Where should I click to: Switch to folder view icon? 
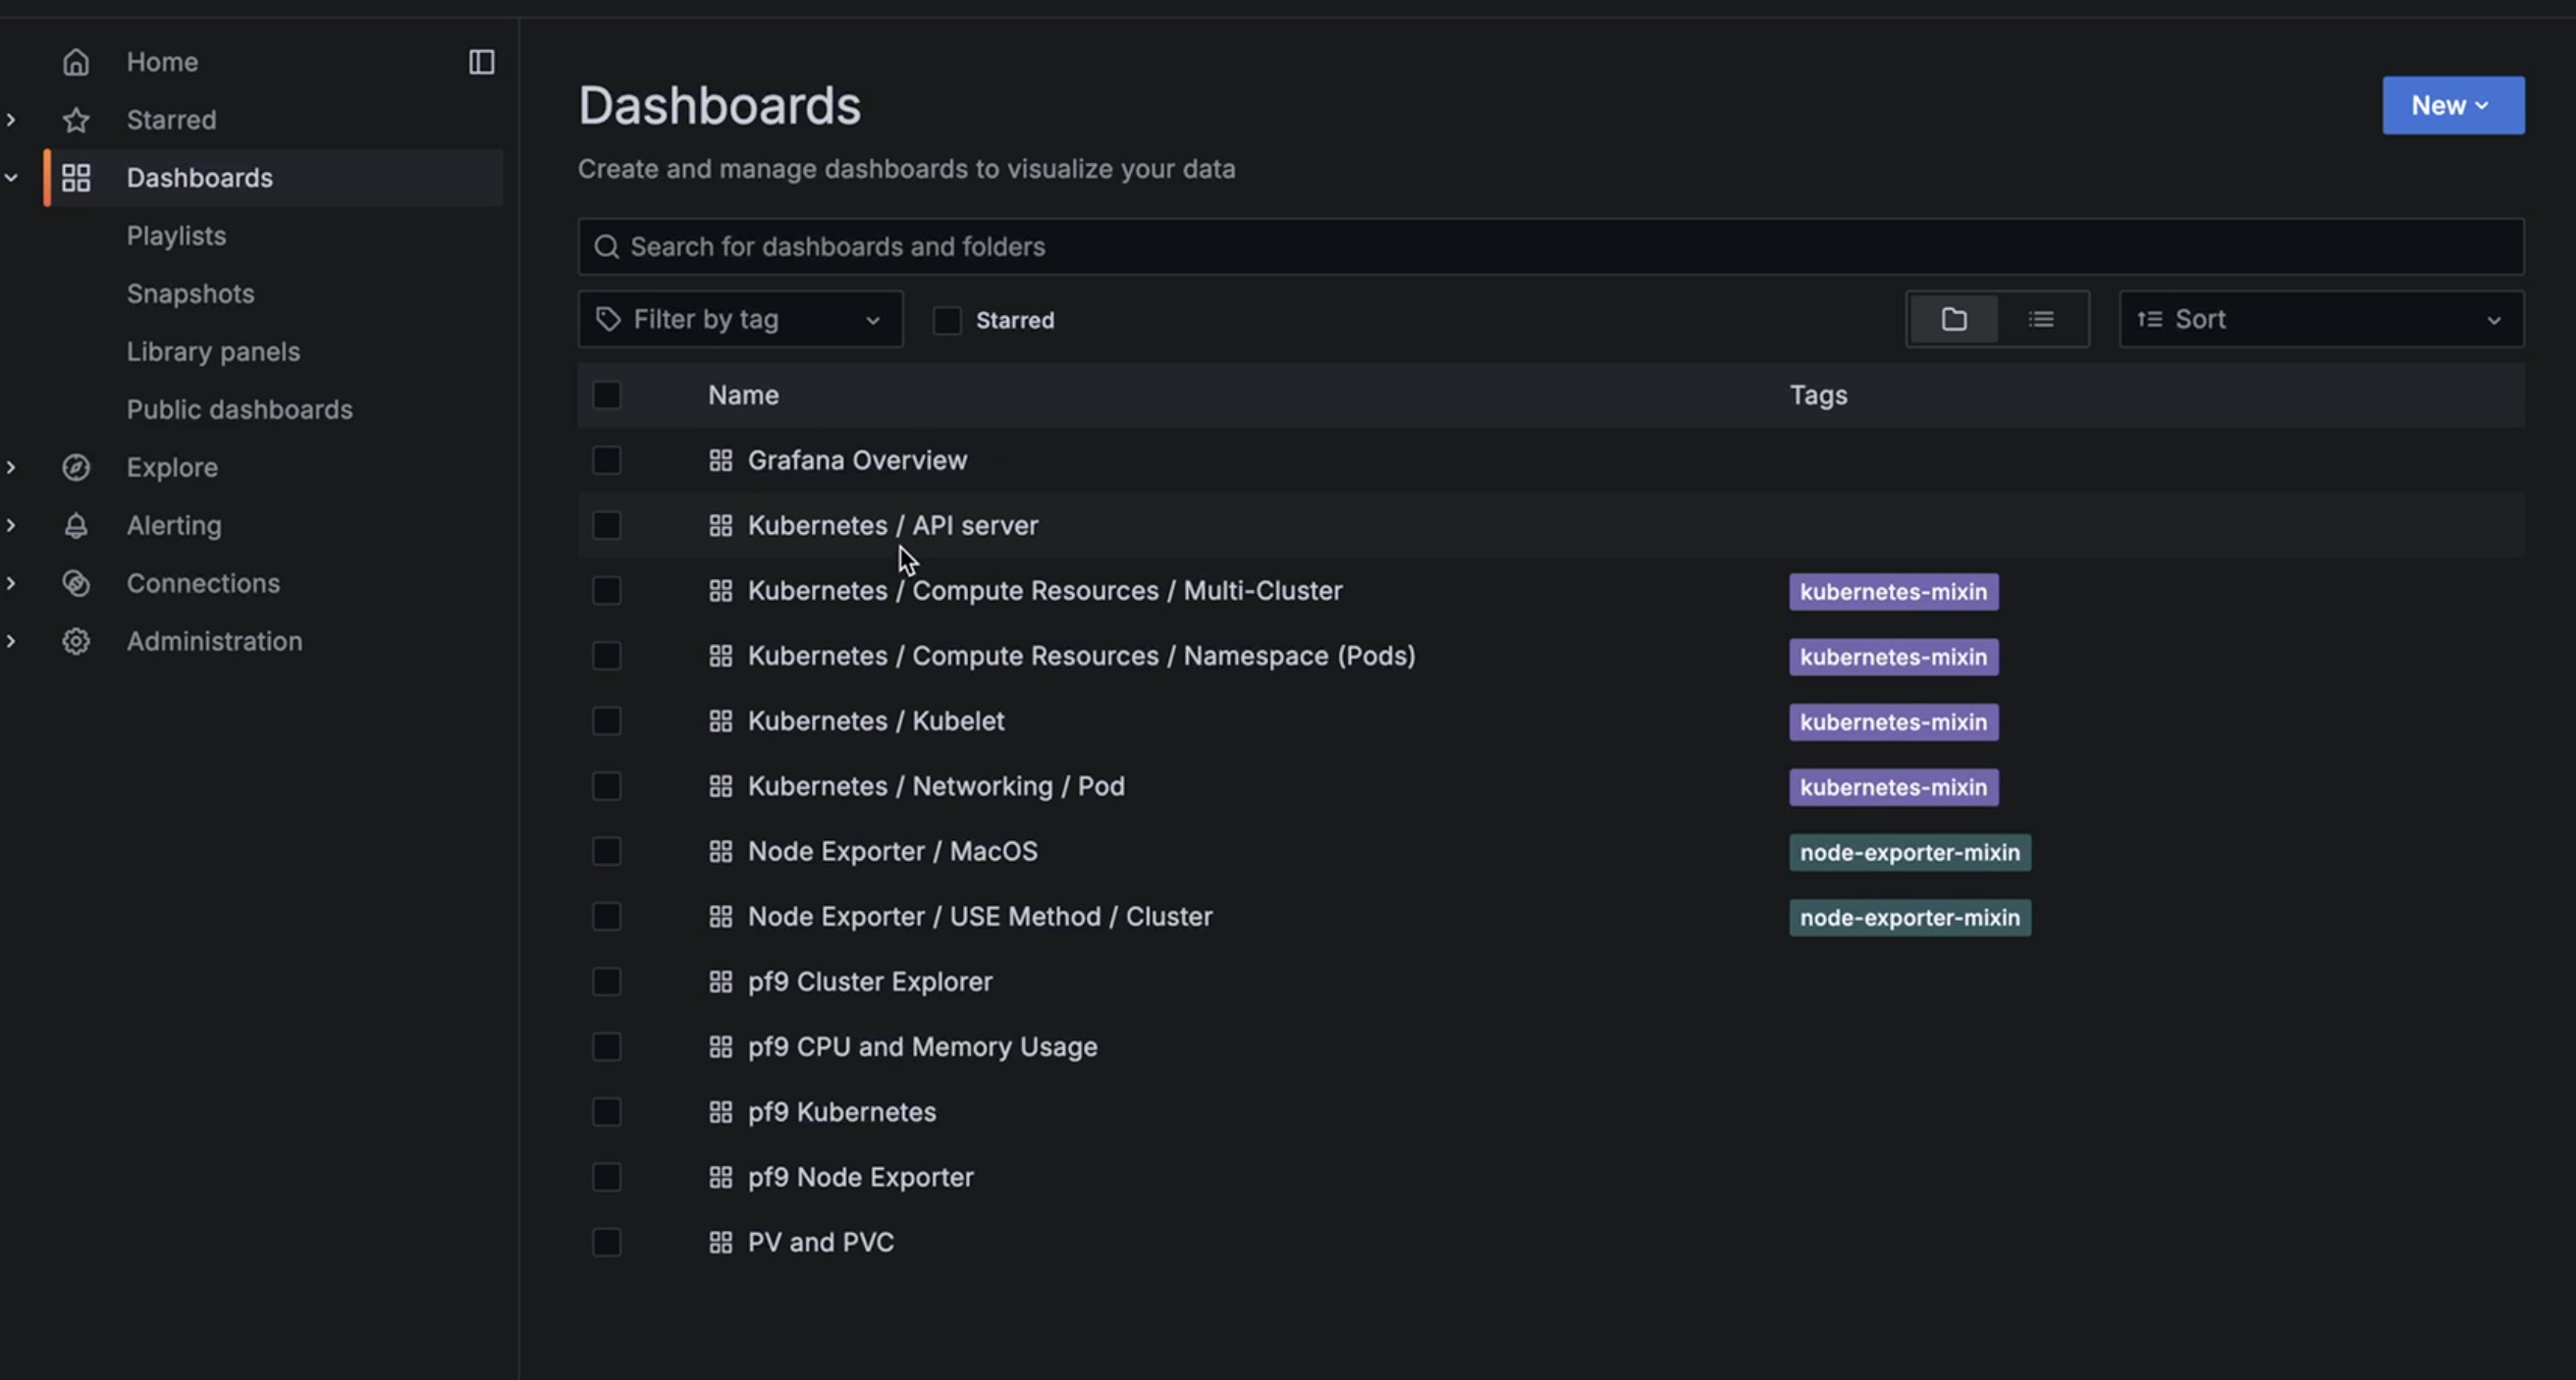point(1953,320)
